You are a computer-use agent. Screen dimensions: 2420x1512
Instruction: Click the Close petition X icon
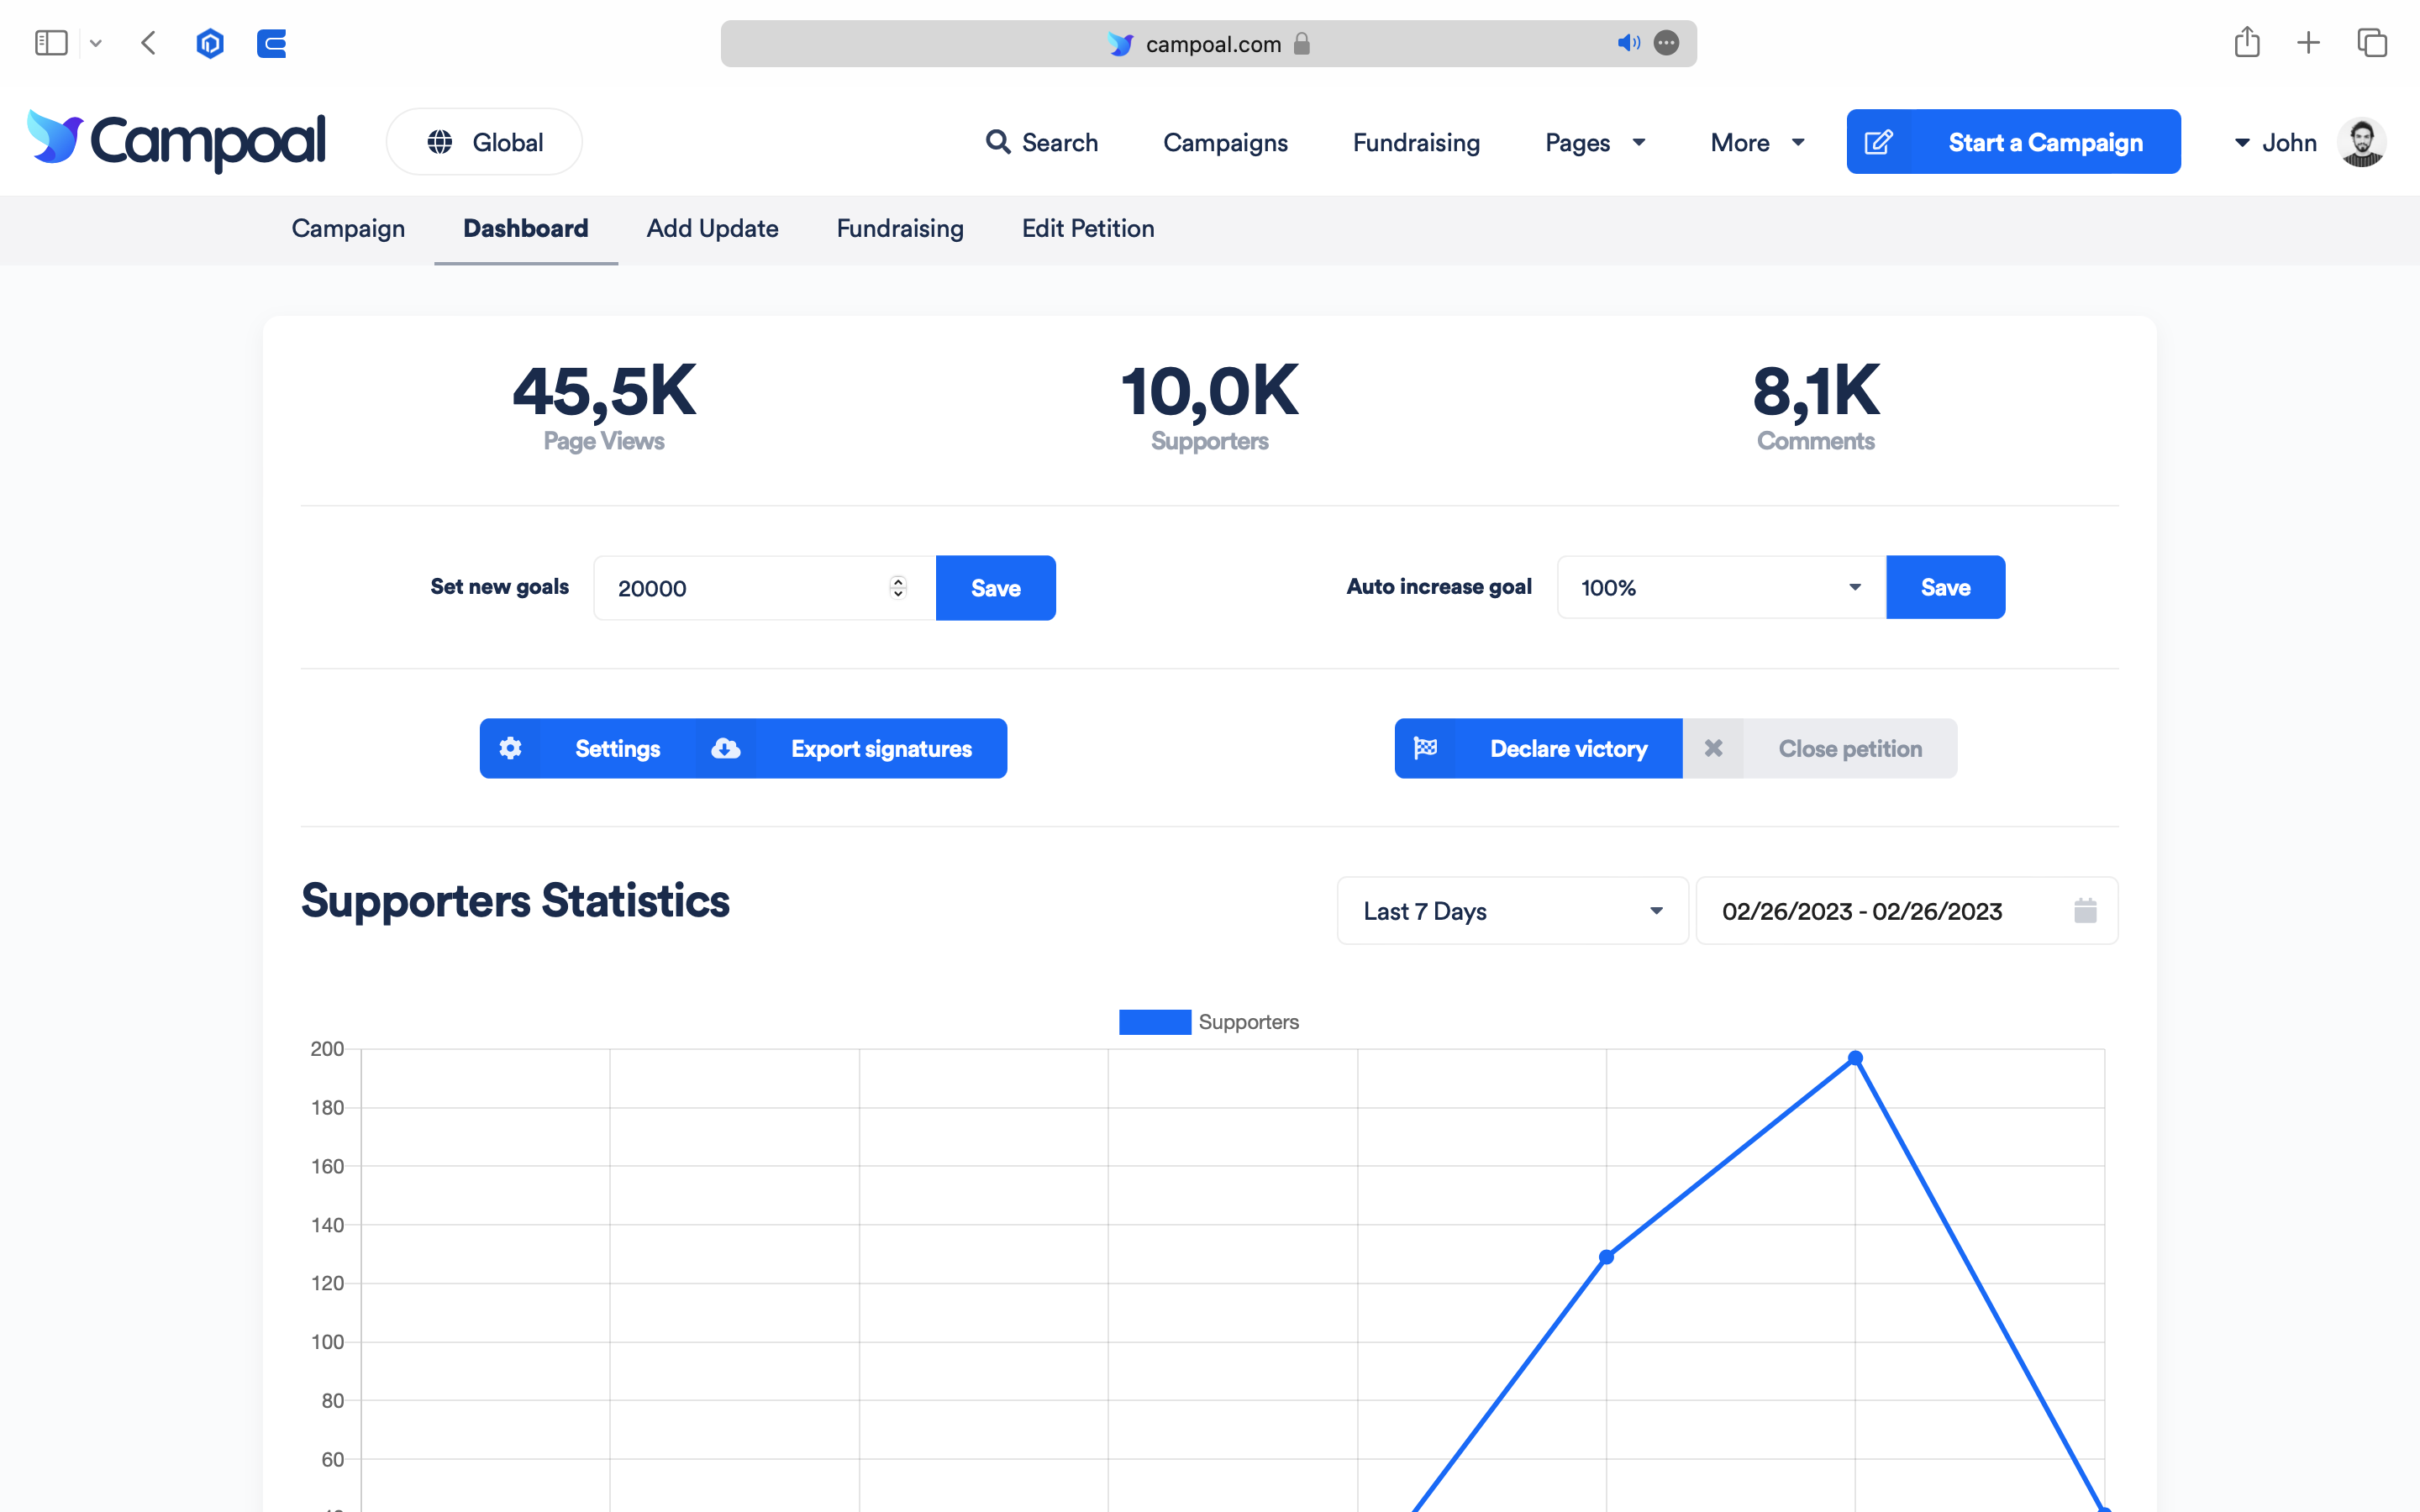(1713, 748)
